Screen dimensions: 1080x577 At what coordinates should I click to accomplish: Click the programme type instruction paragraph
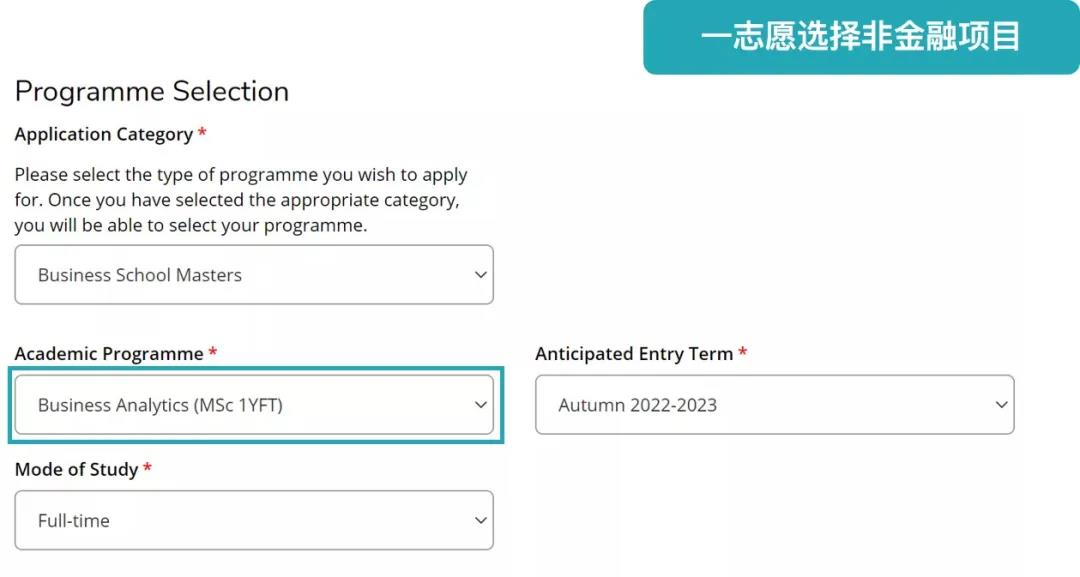[240, 200]
